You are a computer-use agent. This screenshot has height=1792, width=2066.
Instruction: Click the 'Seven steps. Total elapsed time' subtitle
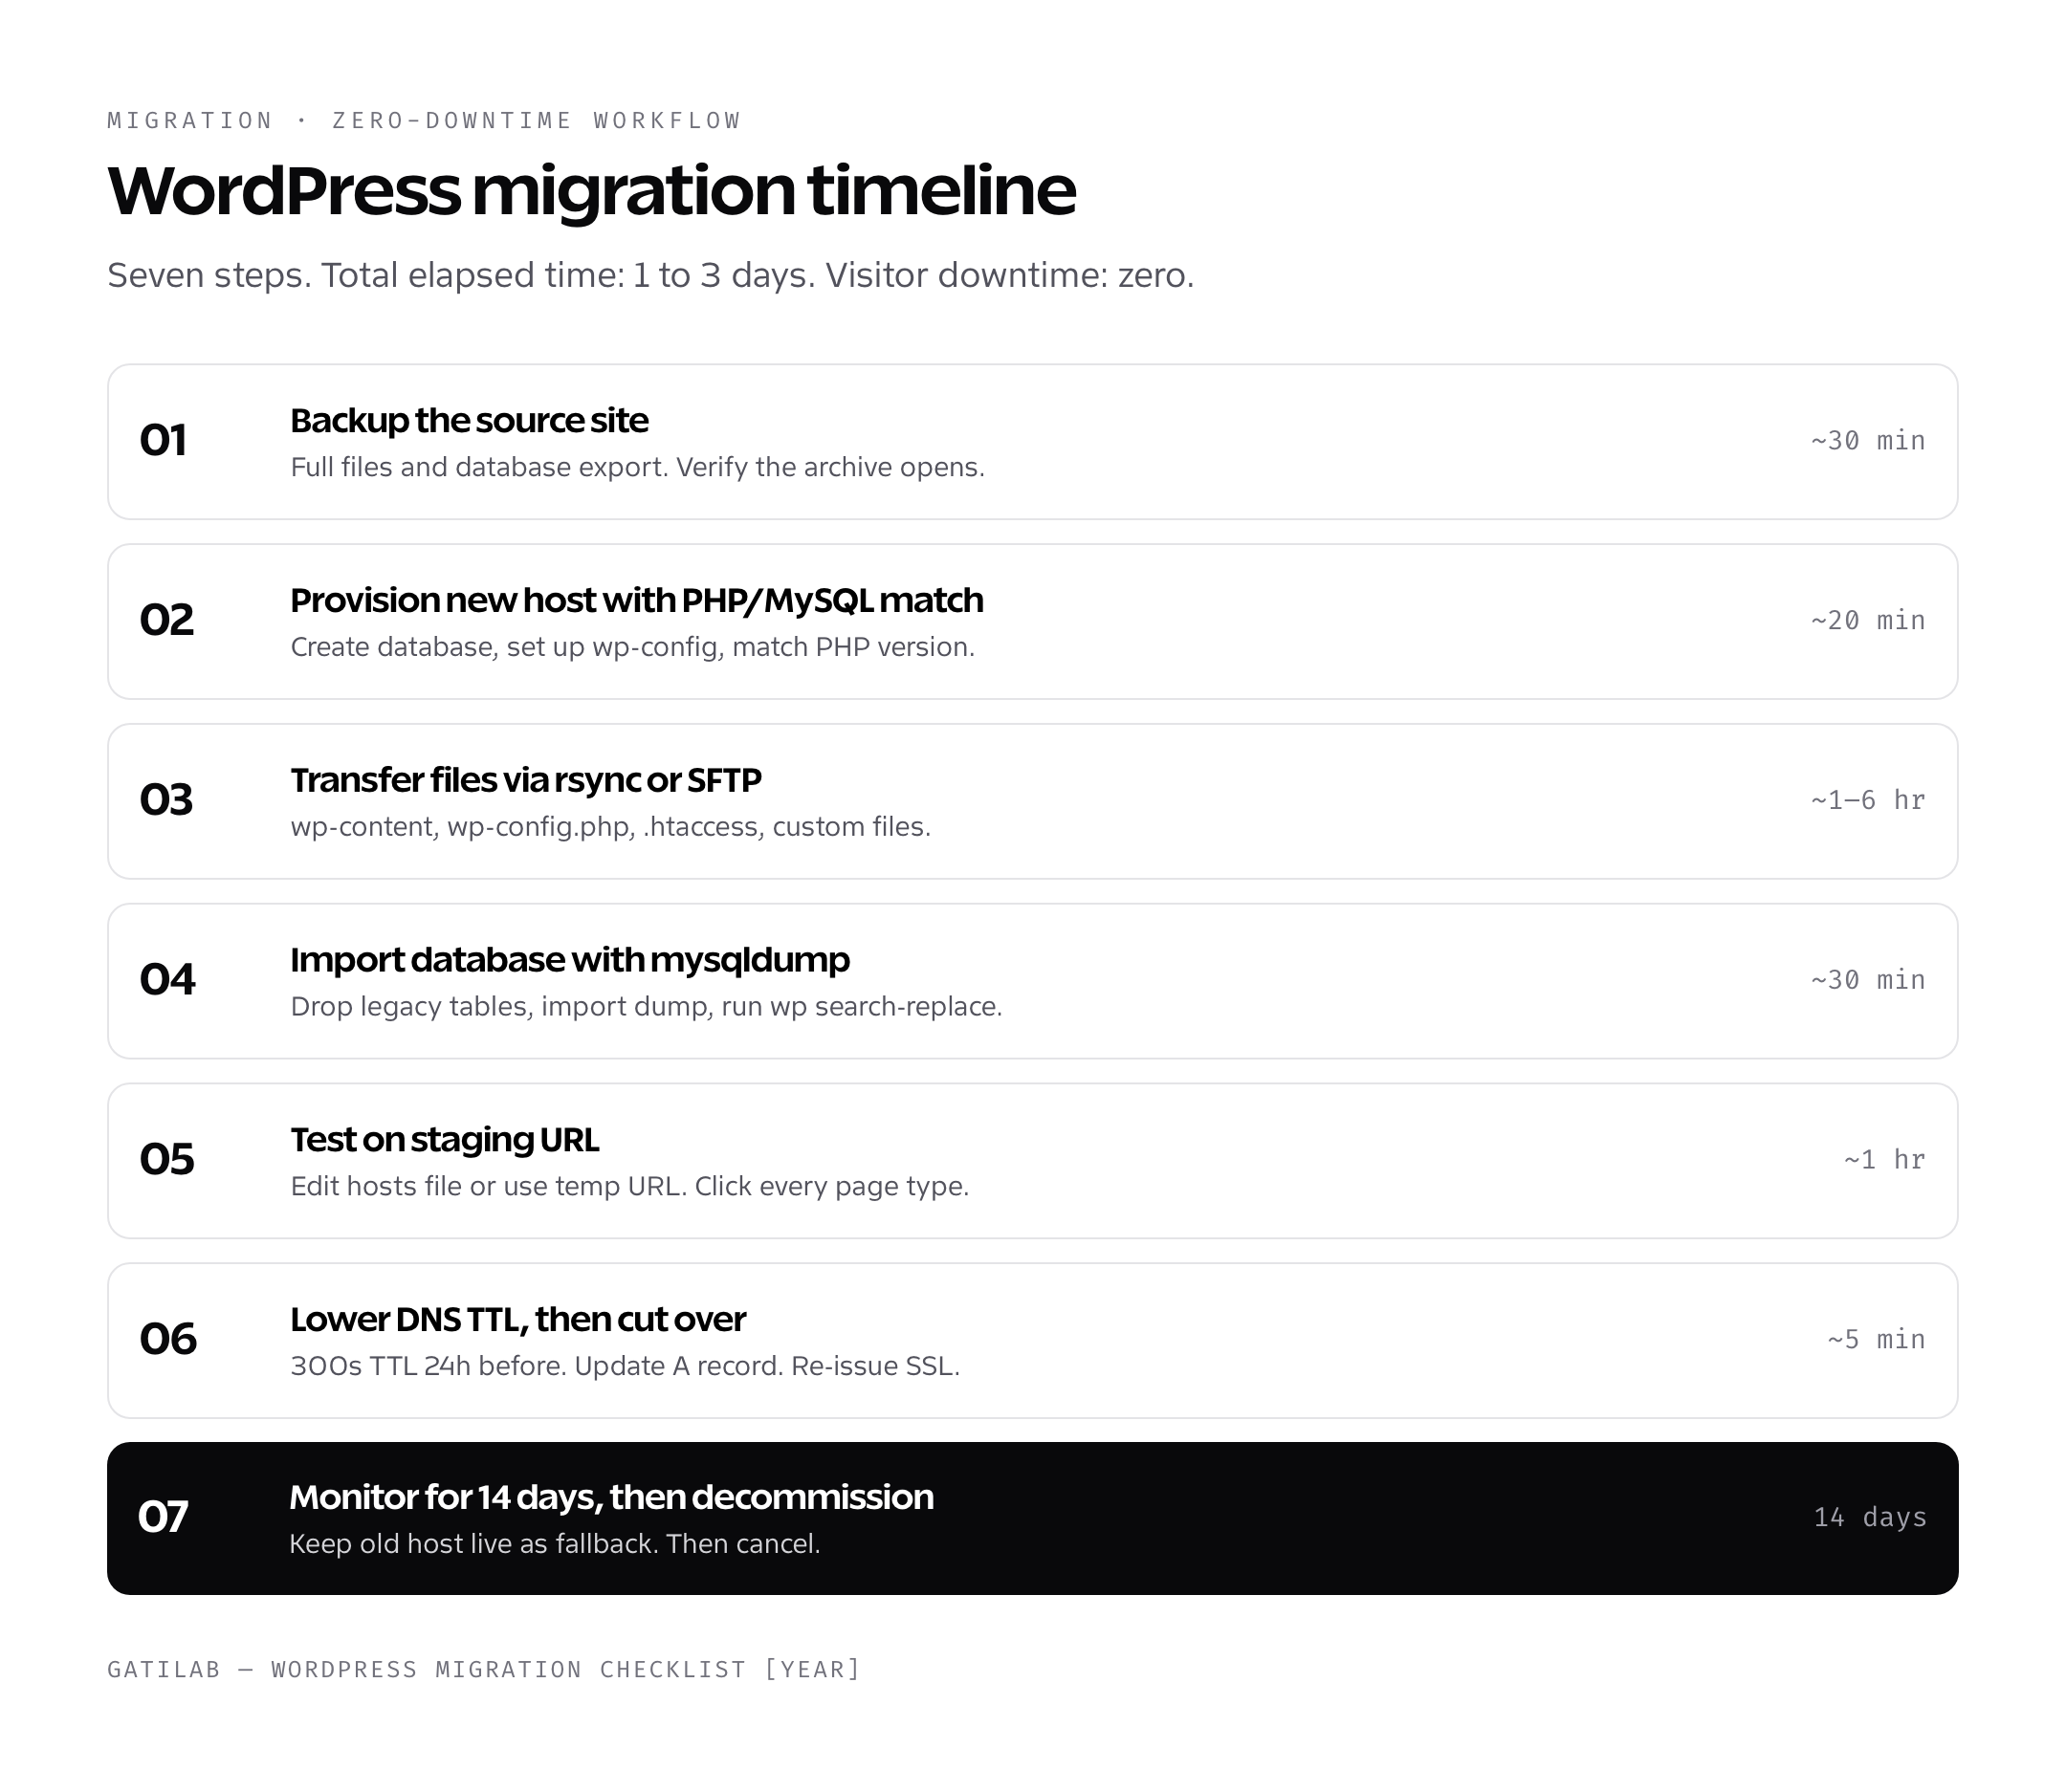pyautogui.click(x=651, y=275)
